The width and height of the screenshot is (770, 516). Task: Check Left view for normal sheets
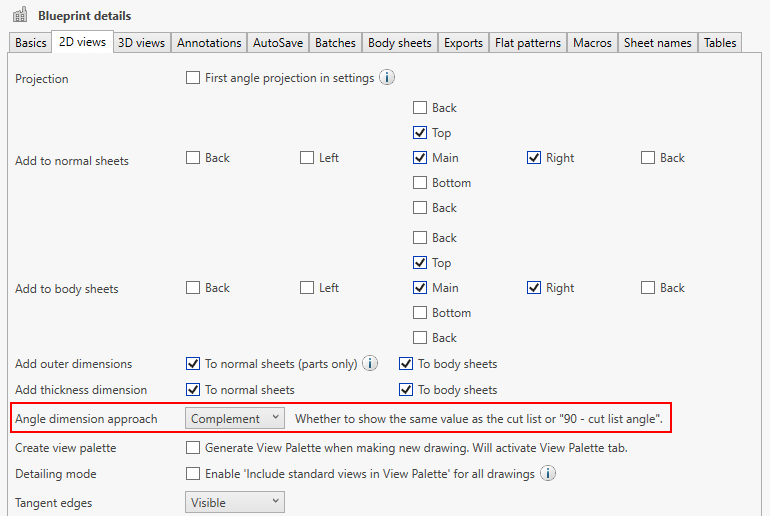307,158
